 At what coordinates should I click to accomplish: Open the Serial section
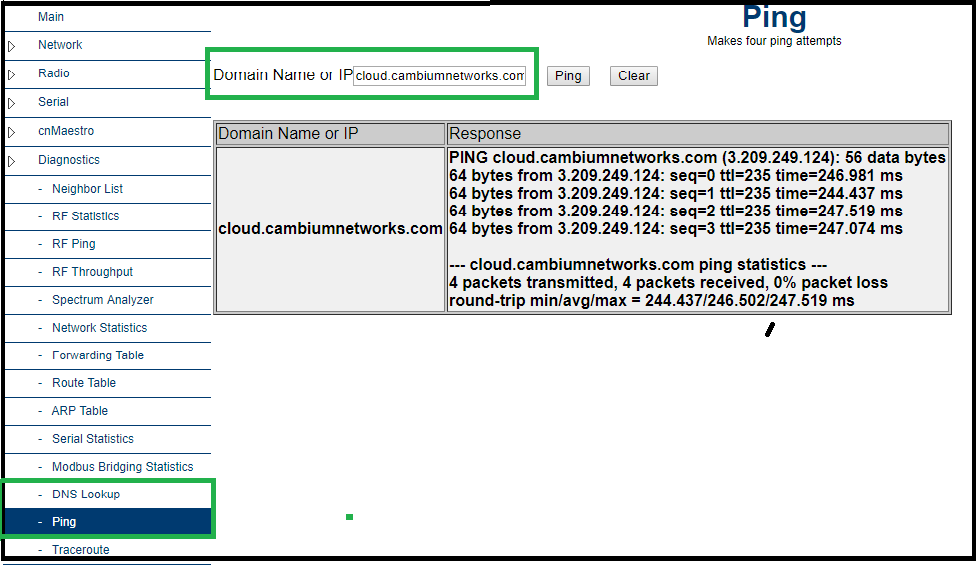(53, 101)
